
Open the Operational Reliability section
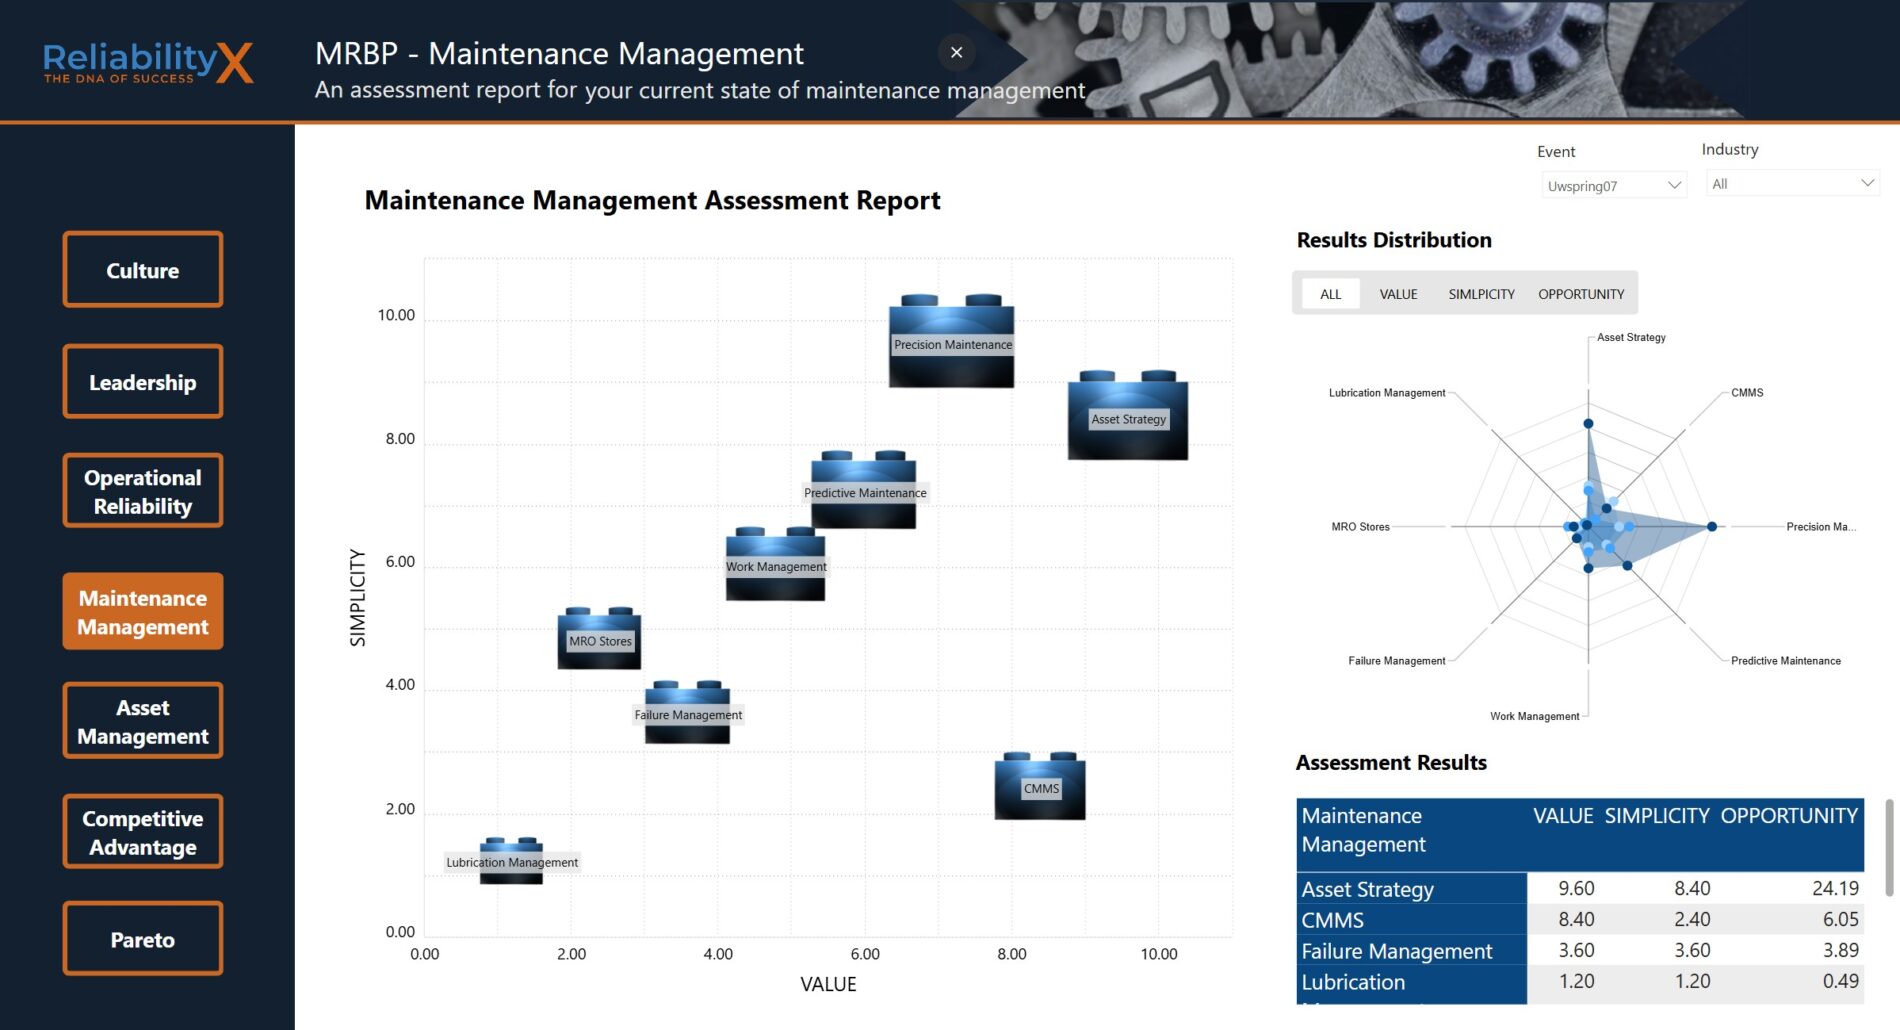(143, 491)
